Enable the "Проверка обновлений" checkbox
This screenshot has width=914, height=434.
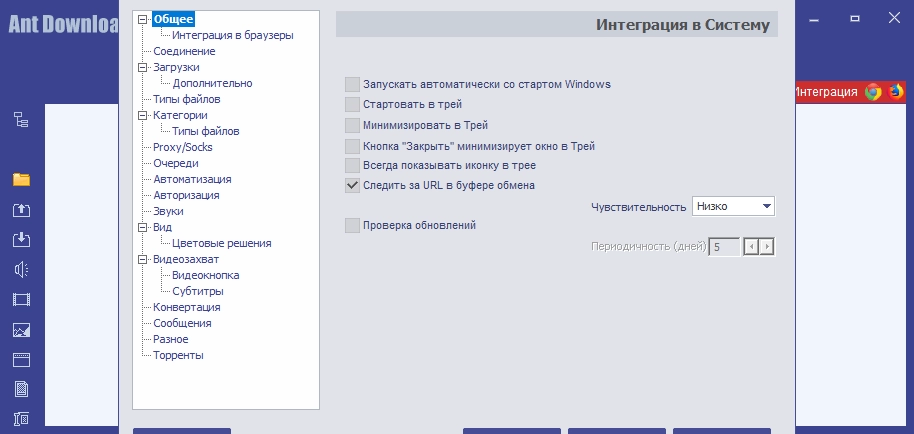pyautogui.click(x=352, y=226)
